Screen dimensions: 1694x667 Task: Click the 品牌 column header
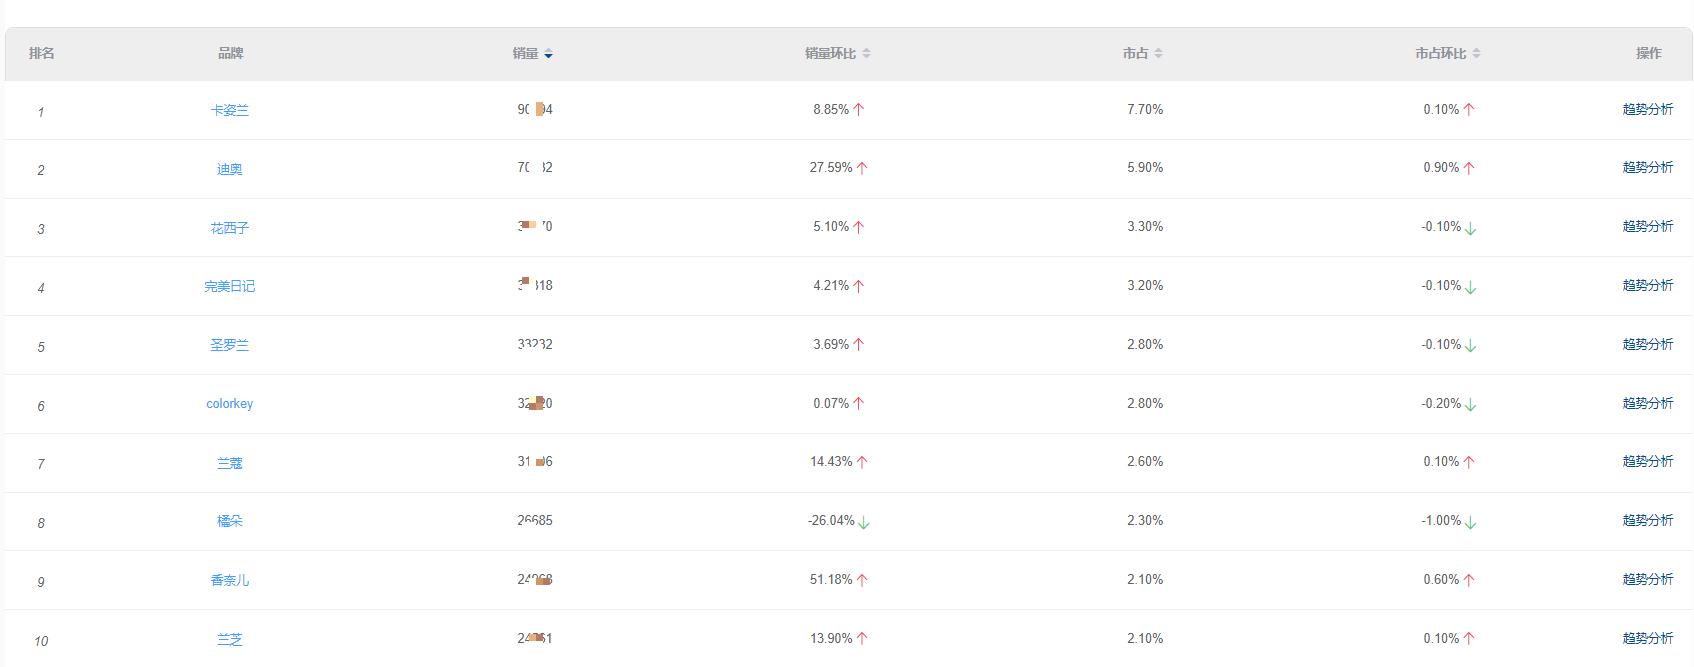tap(231, 54)
